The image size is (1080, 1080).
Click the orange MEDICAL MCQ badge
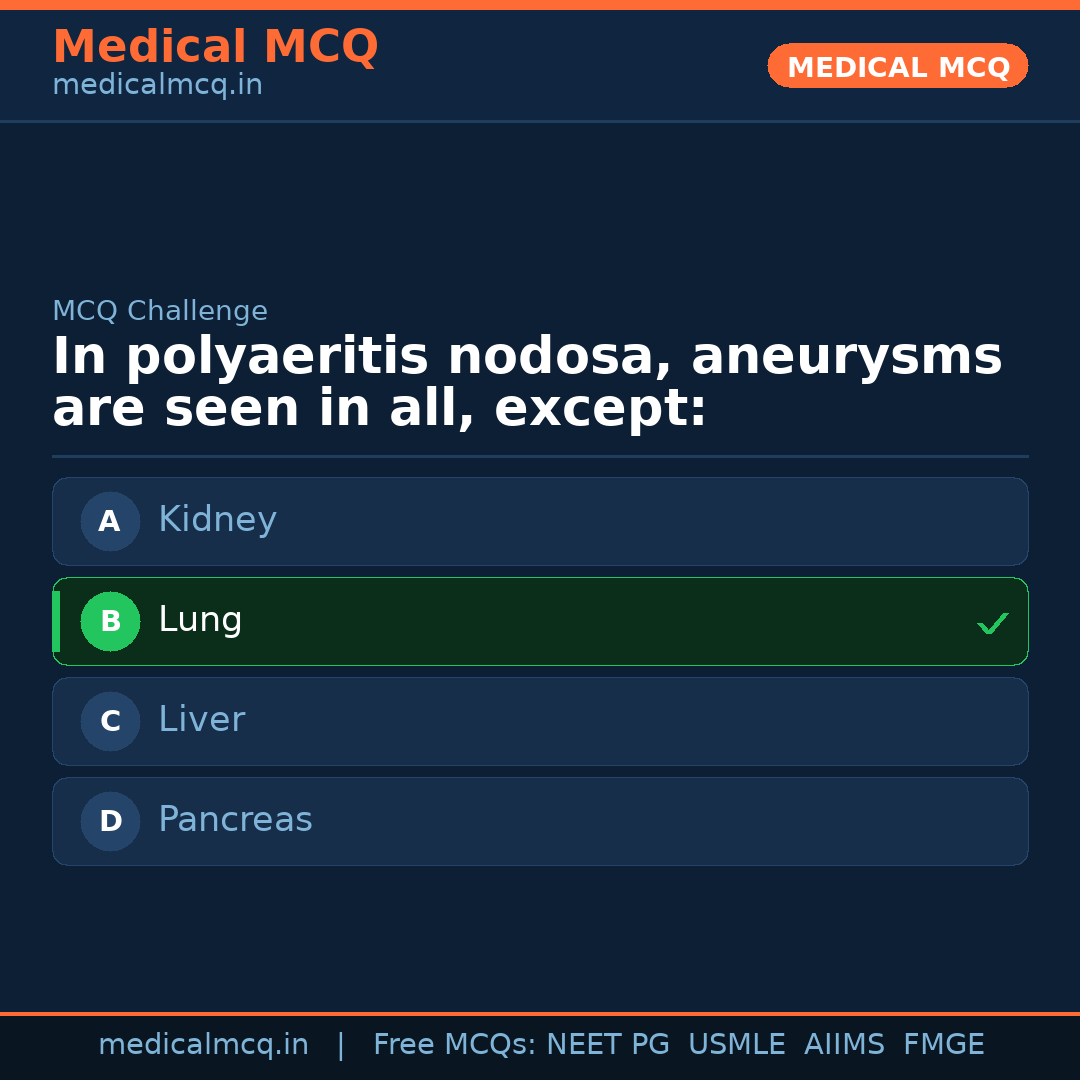(897, 66)
